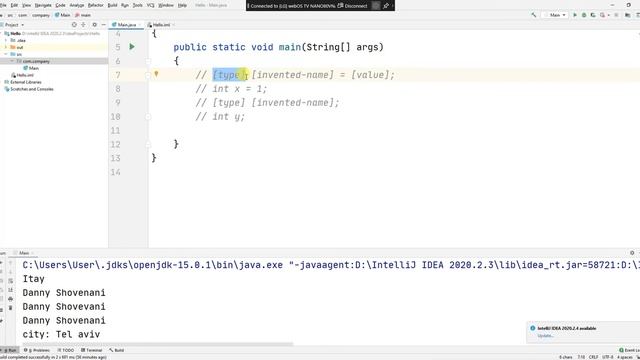Click the Stop icon in top toolbar
This screenshot has width=640, height=360.
pos(616,15)
